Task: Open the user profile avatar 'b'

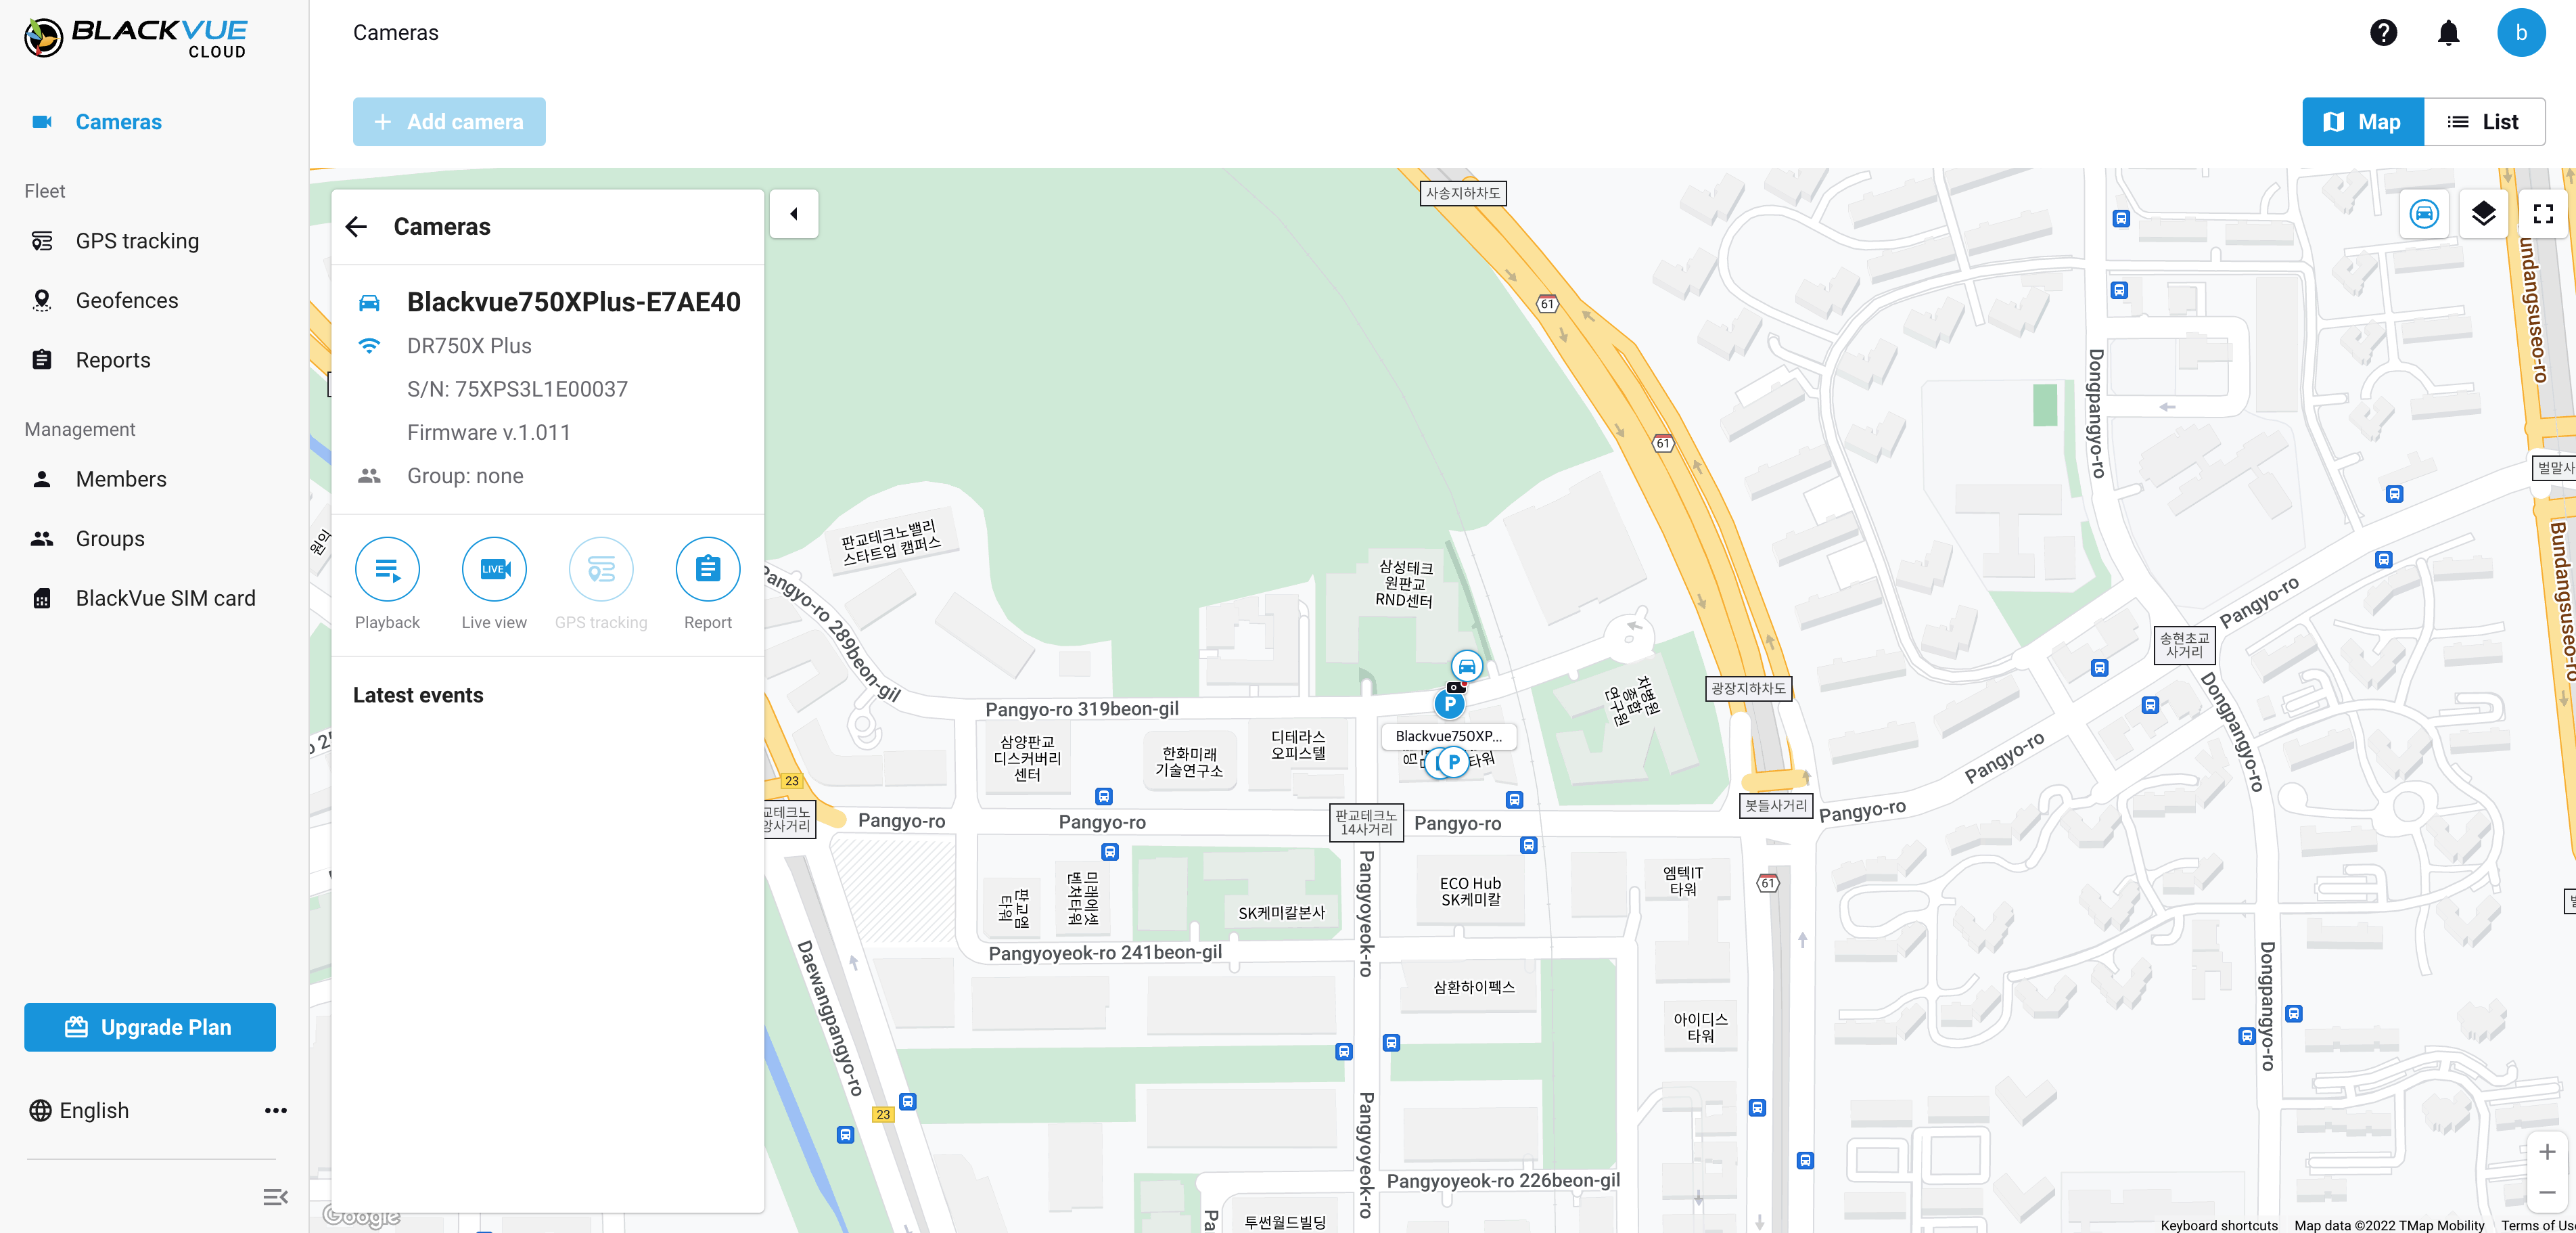Action: [2521, 33]
